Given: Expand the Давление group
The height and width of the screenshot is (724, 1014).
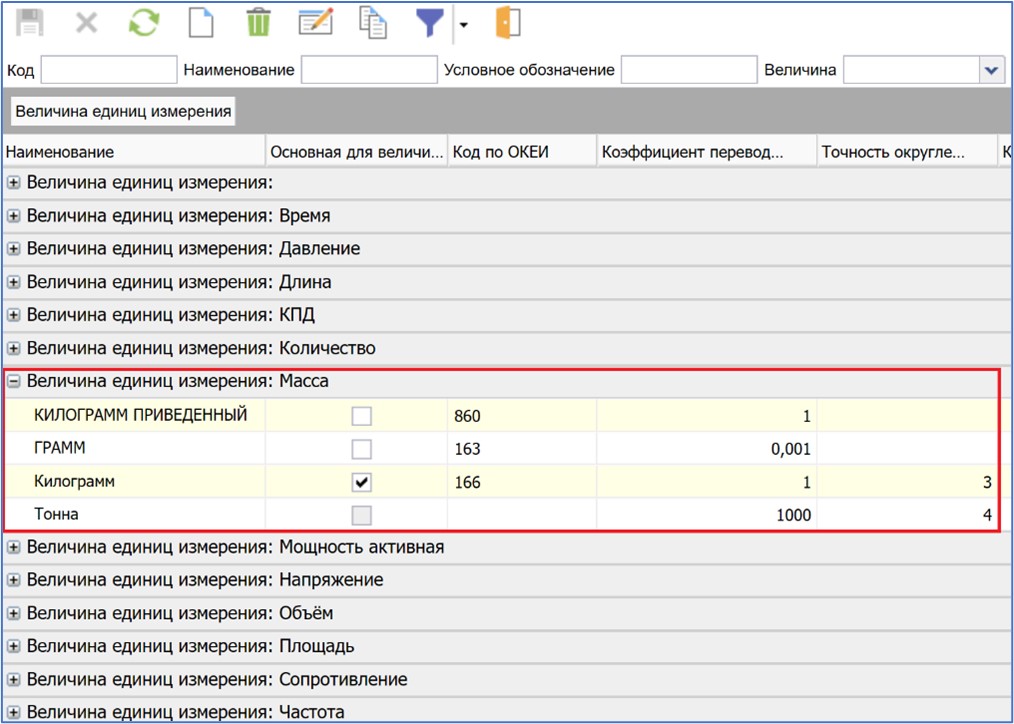Looking at the screenshot, I should 14,249.
